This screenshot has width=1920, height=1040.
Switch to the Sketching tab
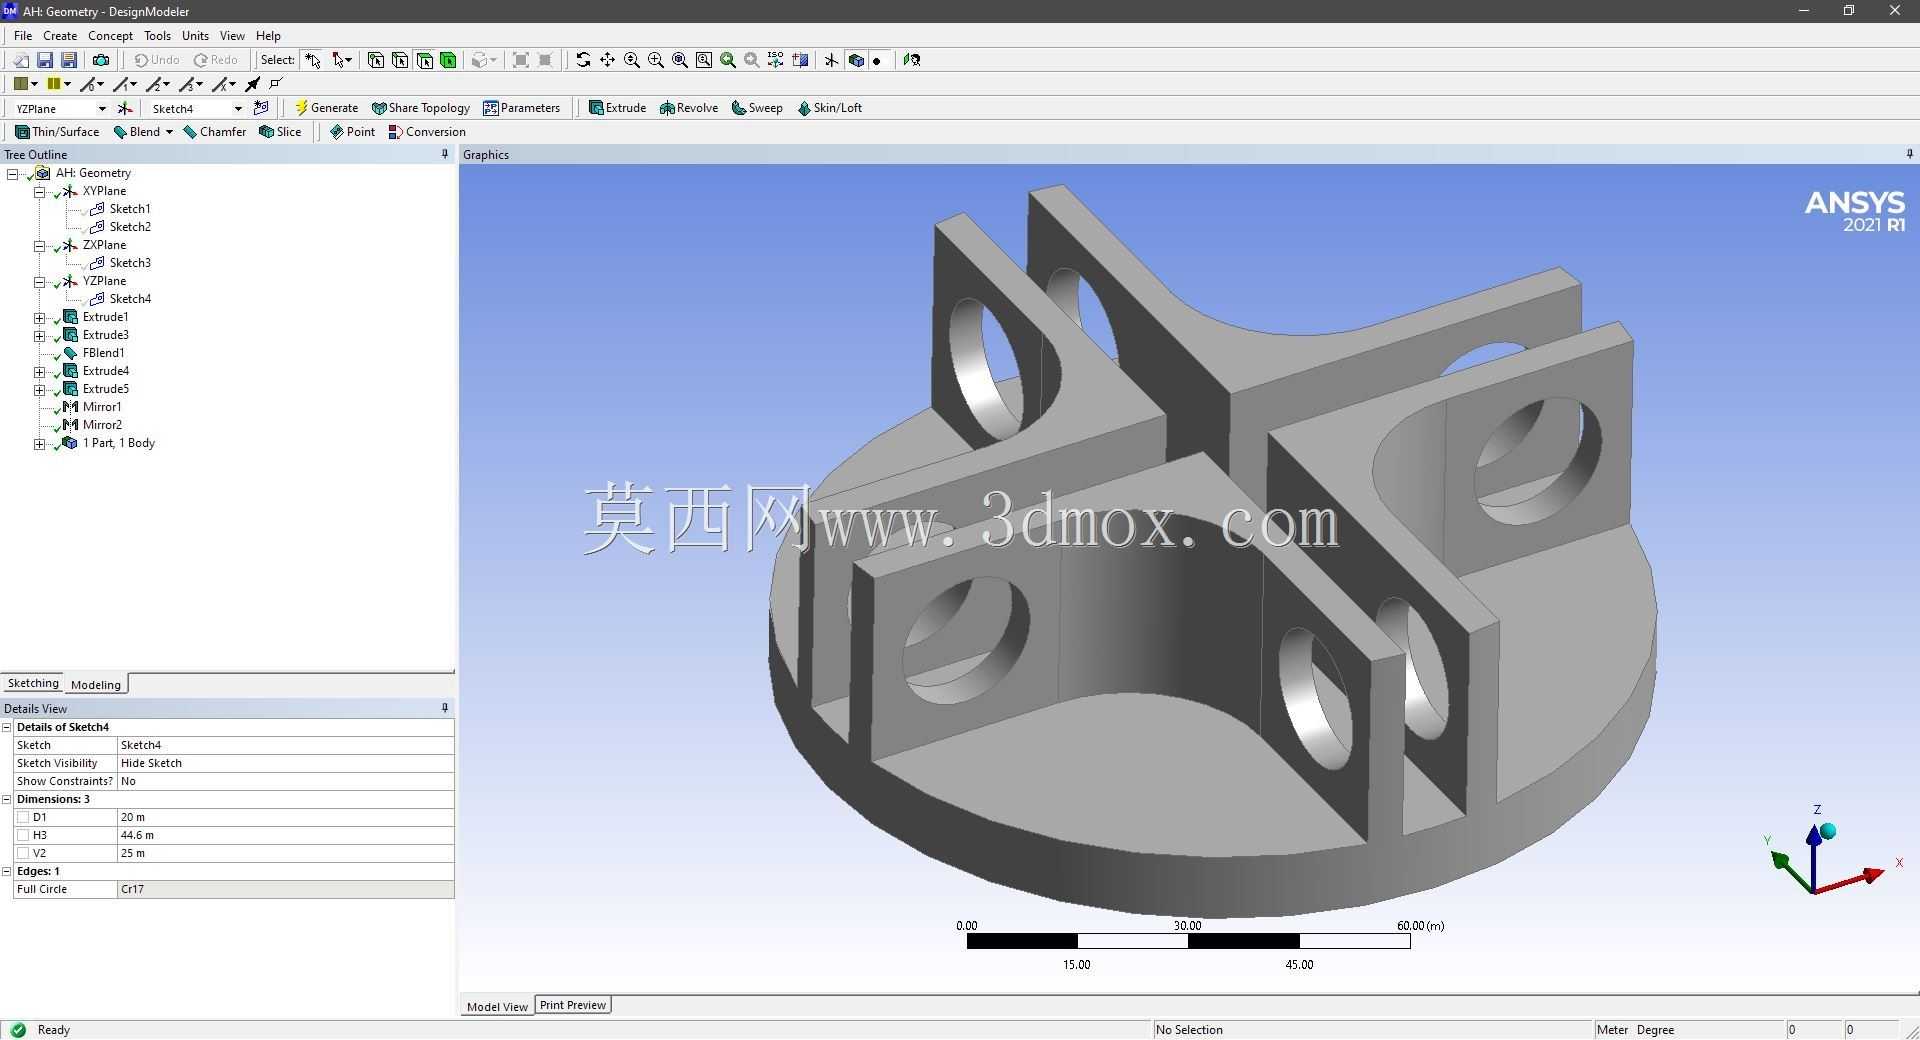click(x=33, y=683)
